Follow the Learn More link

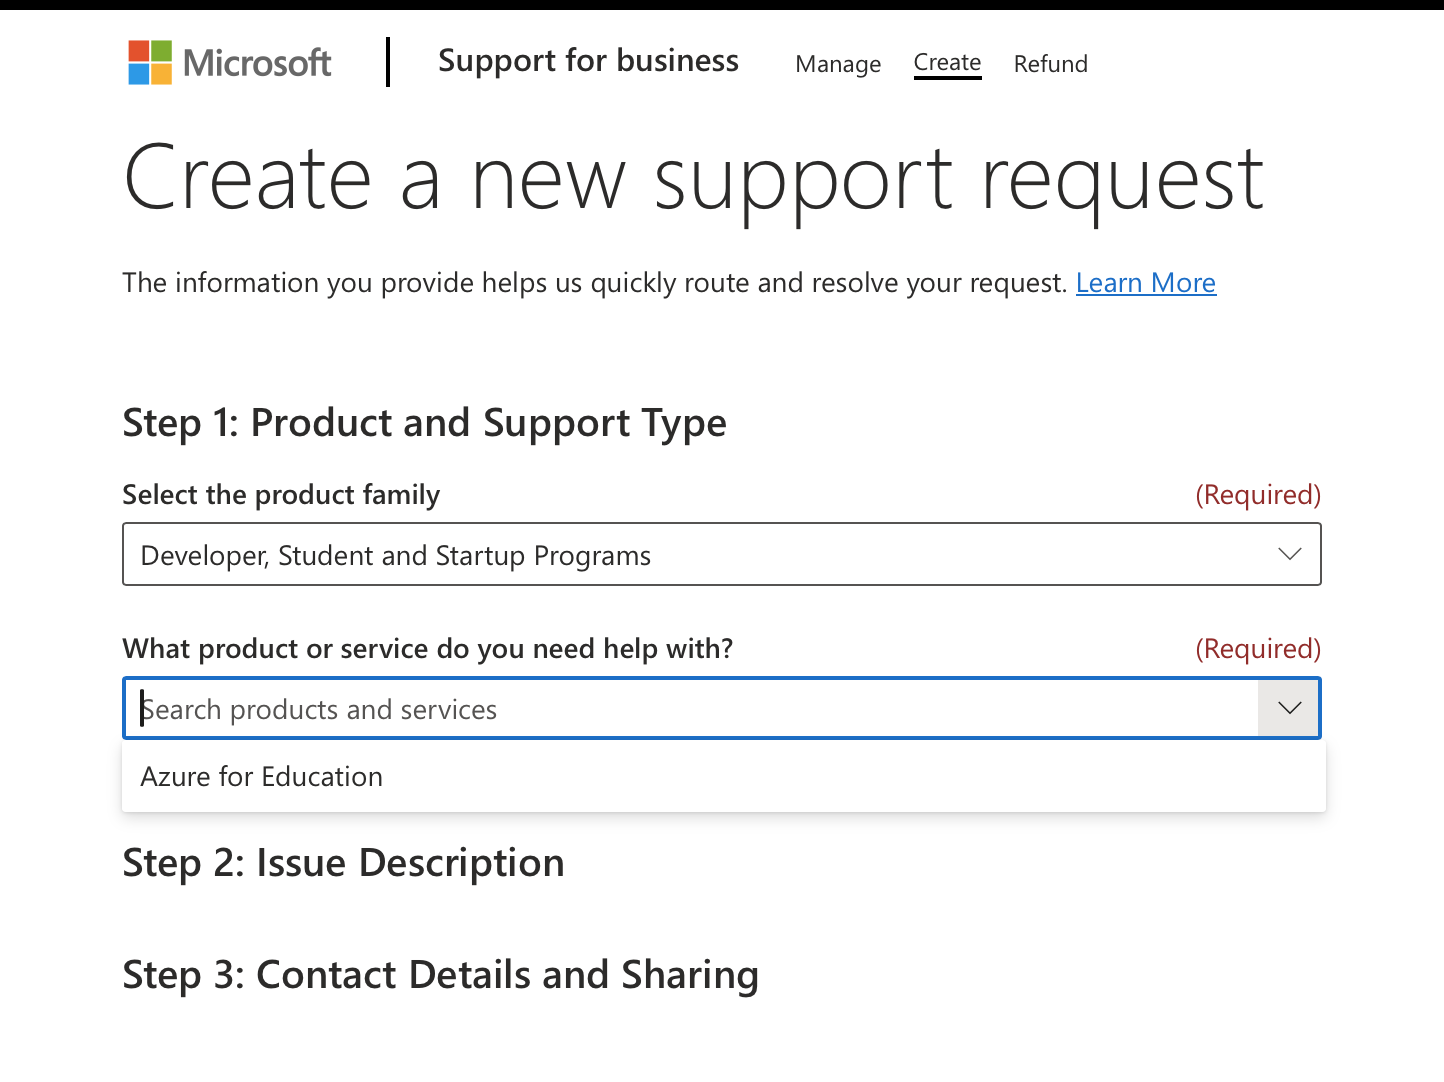1145,283
